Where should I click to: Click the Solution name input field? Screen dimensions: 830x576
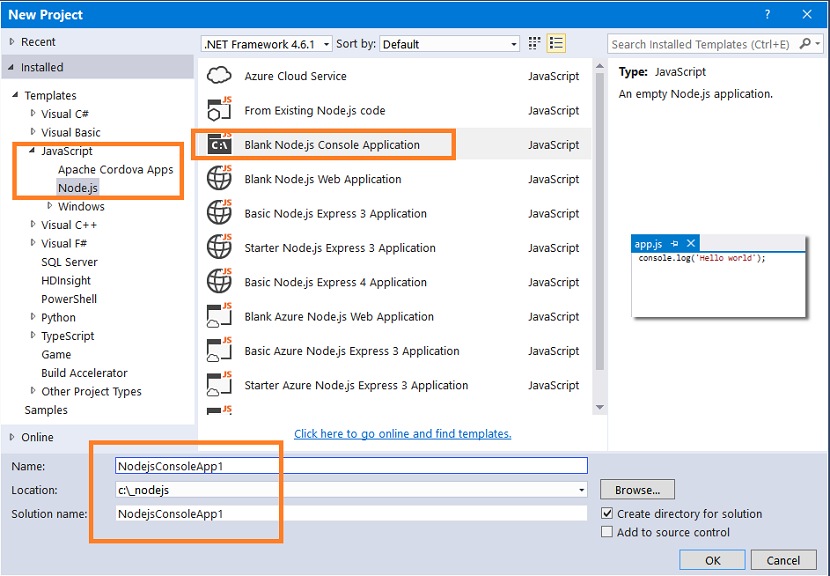pyautogui.click(x=351, y=514)
